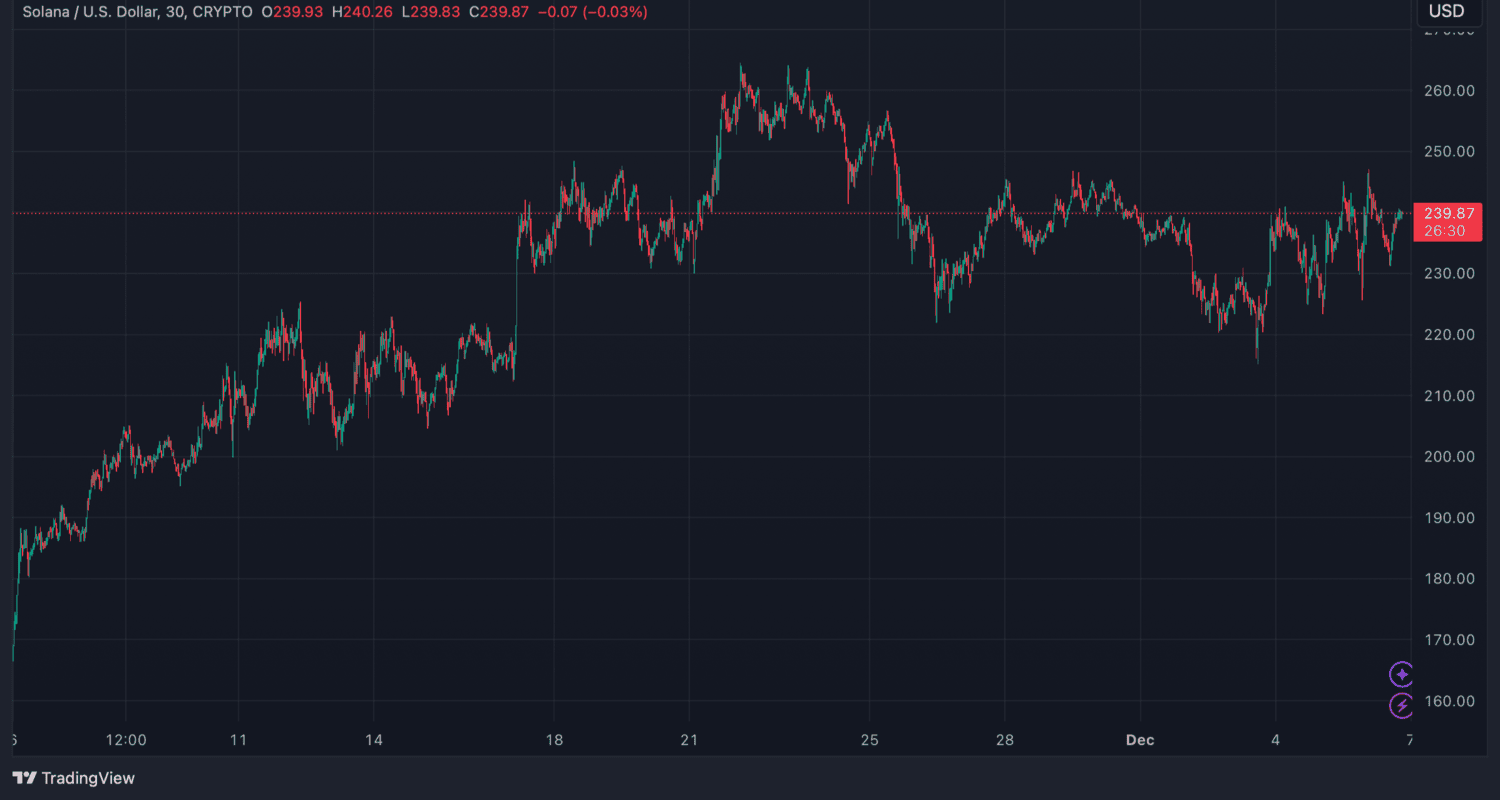Click the 160.00 price axis label
Viewport: 1500px width, 800px height.
pos(1449,701)
